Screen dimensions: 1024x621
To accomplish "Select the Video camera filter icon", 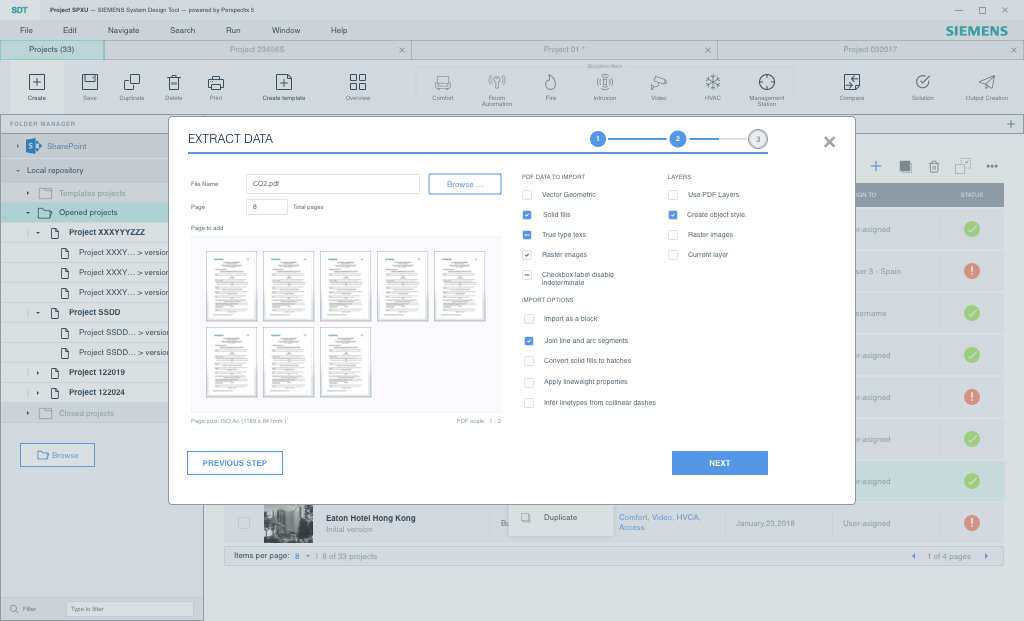I will pos(658,82).
